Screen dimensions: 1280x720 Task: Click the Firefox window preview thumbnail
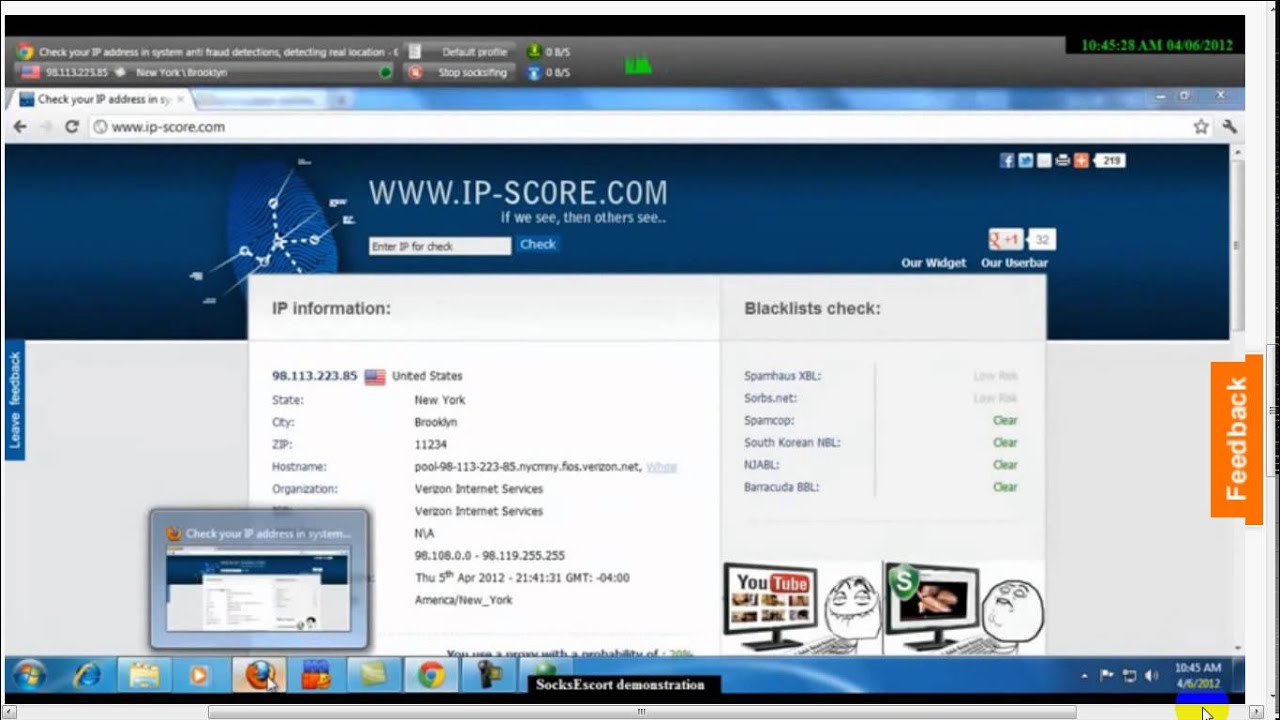tap(259, 579)
